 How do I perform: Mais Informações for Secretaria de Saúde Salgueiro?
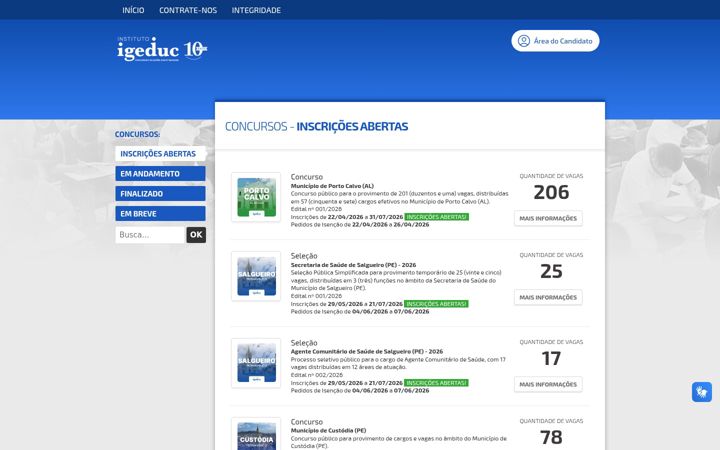pos(548,297)
